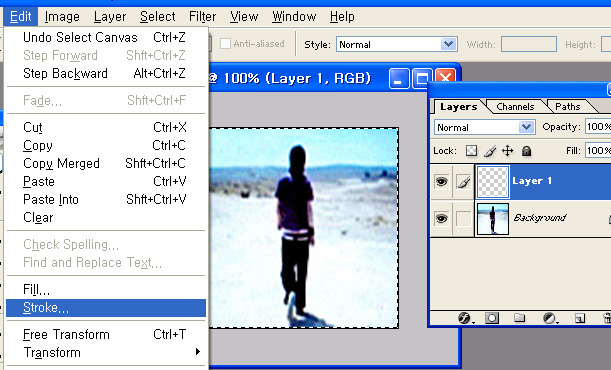
Task: Choose Undo Select Canvas
Action: tap(106, 37)
